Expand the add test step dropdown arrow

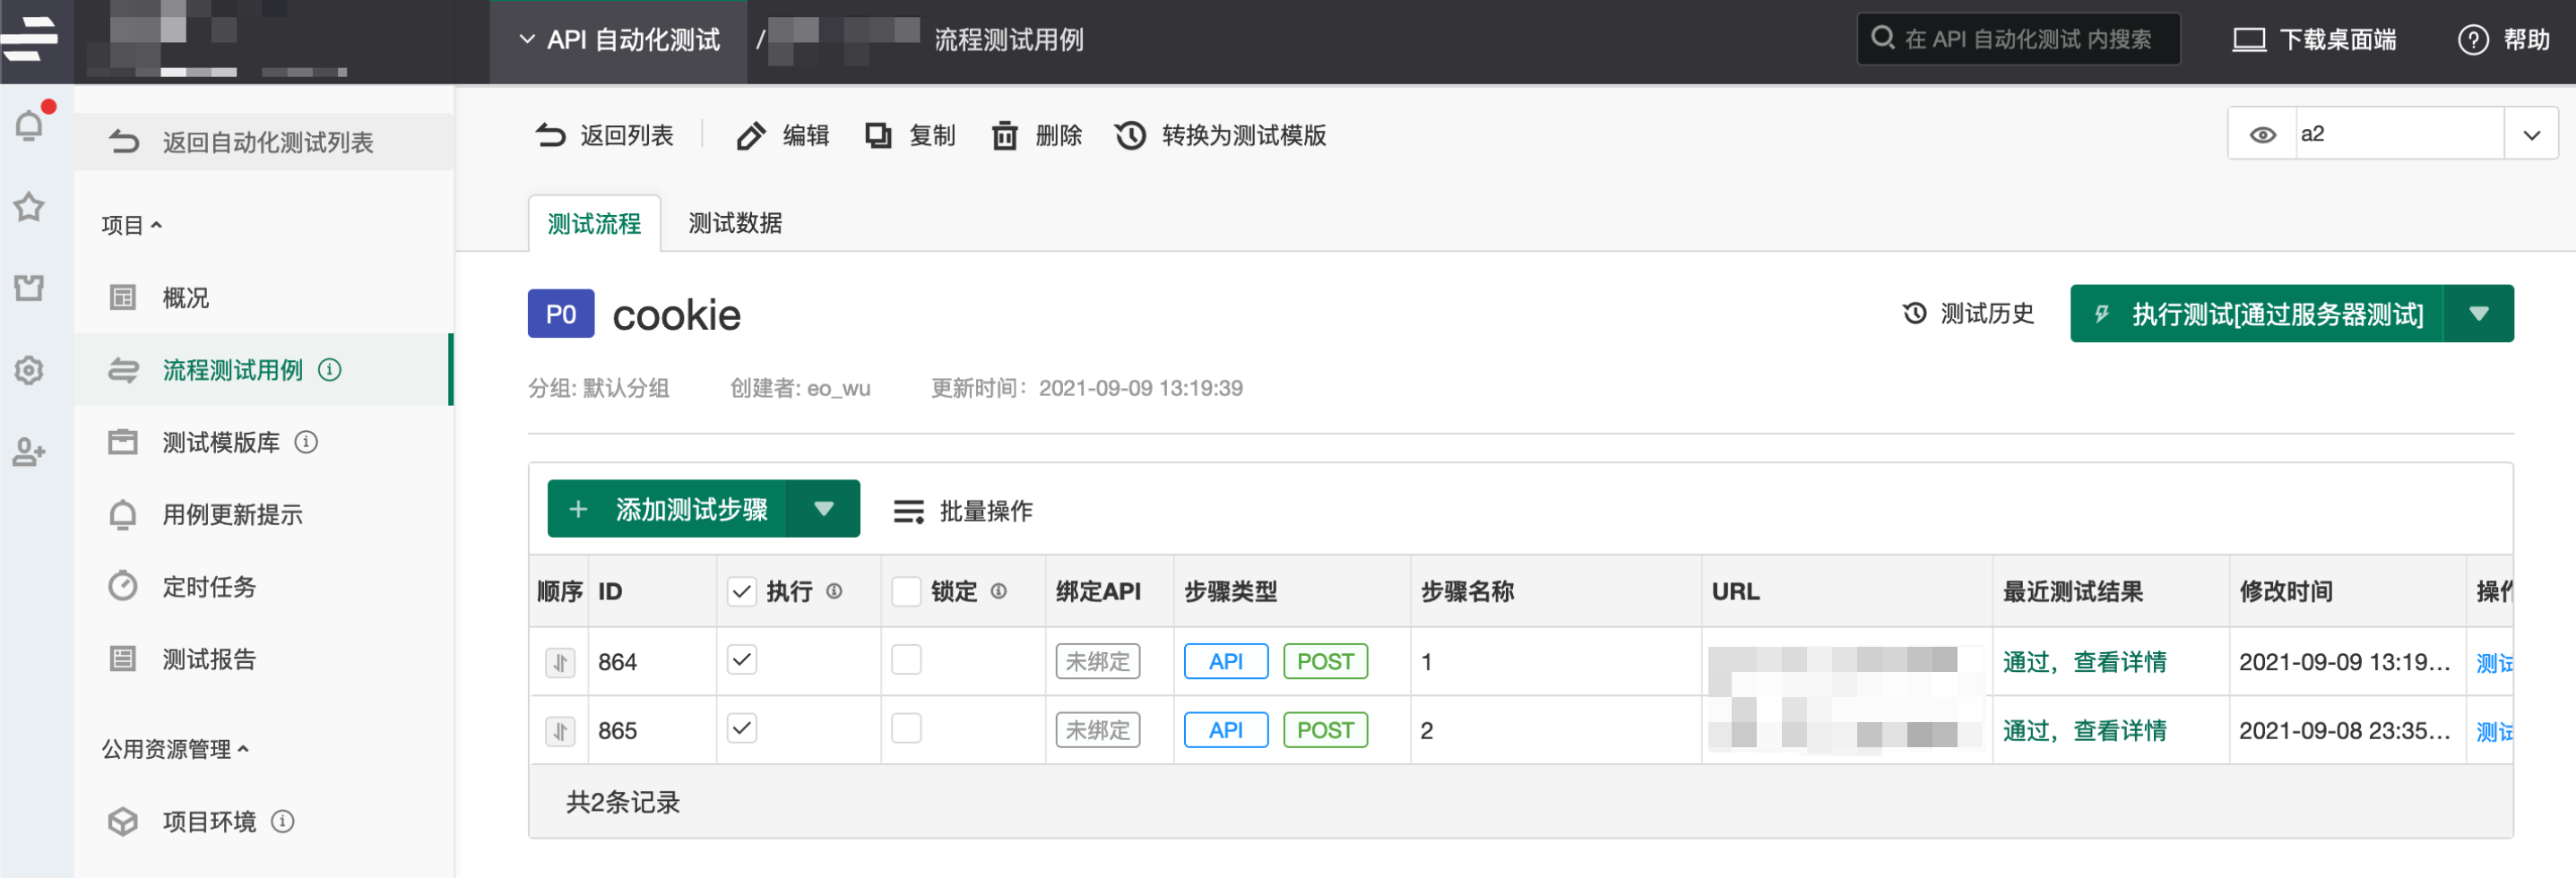pyautogui.click(x=823, y=509)
